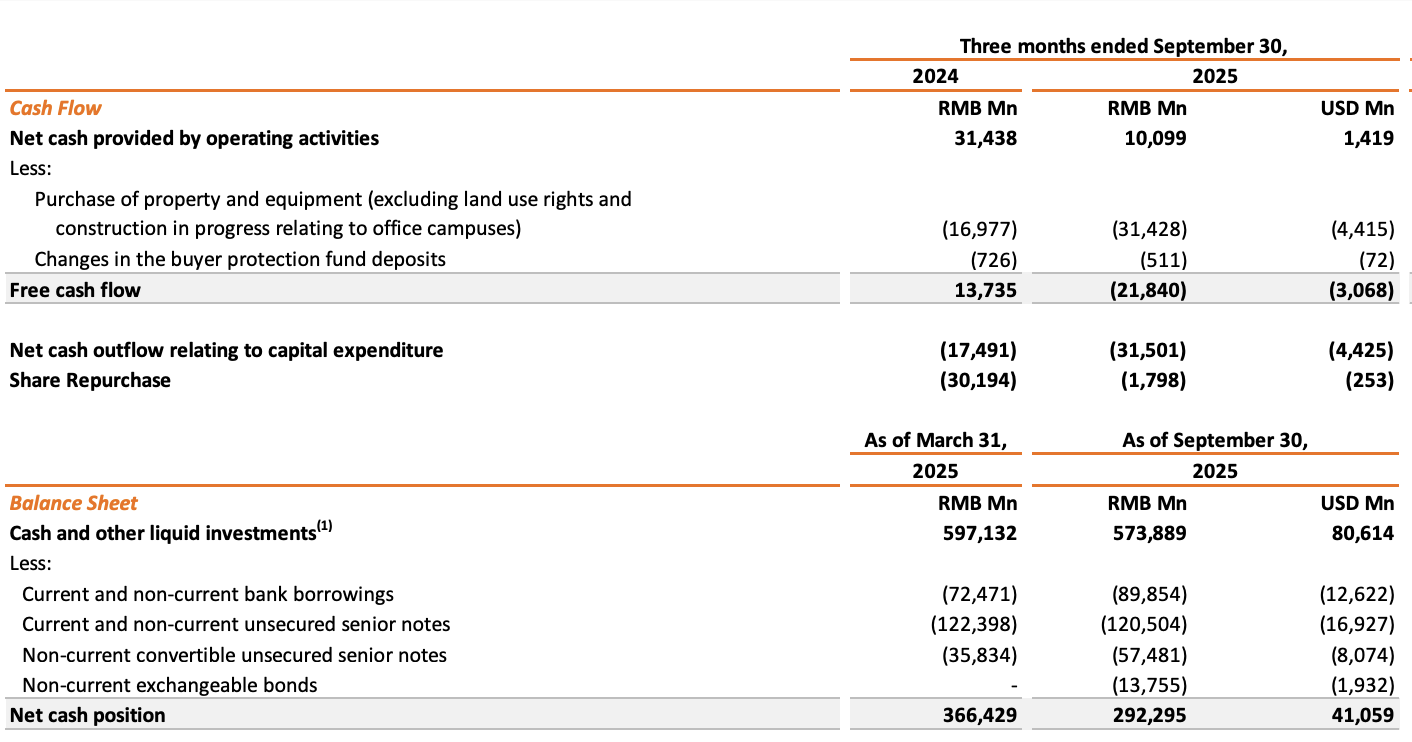Select the 597,132 cash and liquid investments value

point(980,533)
